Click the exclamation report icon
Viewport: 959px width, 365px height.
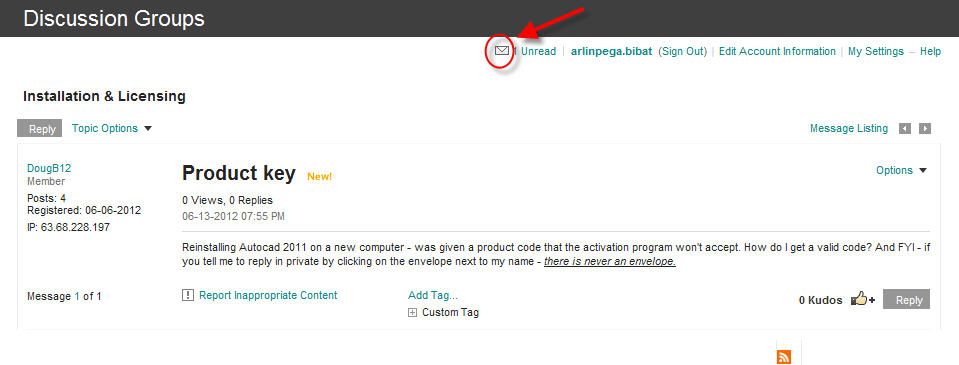[188, 295]
